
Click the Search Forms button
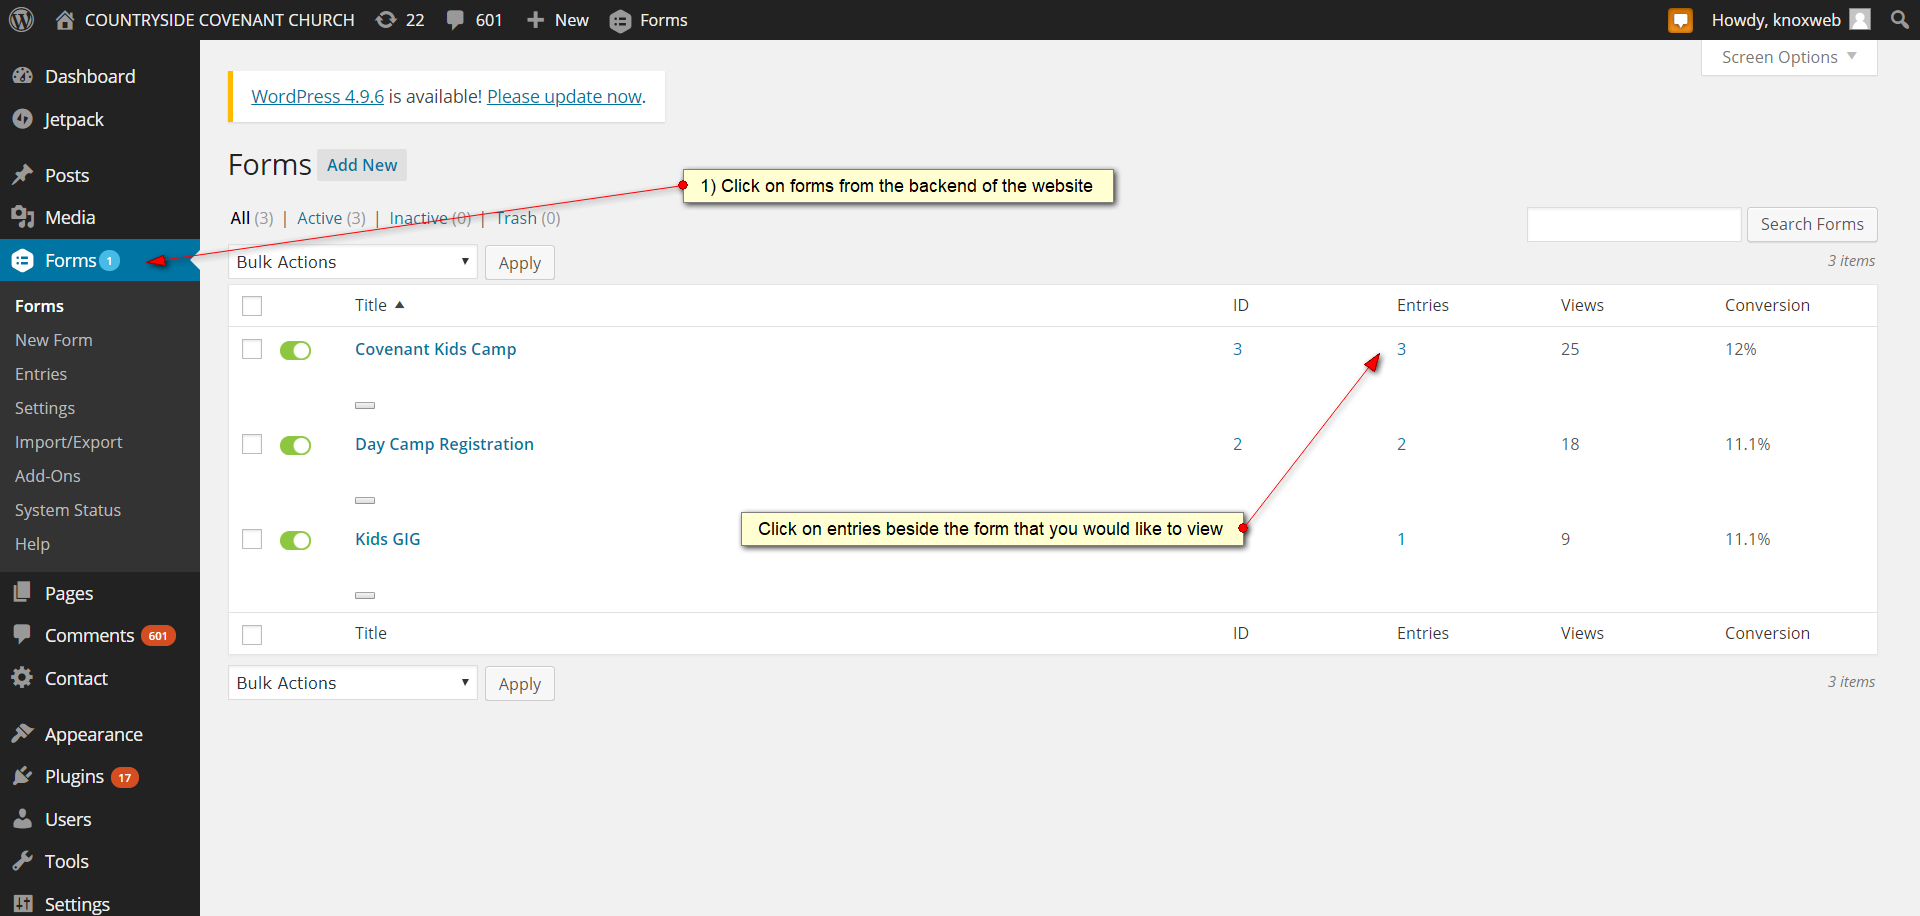coord(1812,224)
